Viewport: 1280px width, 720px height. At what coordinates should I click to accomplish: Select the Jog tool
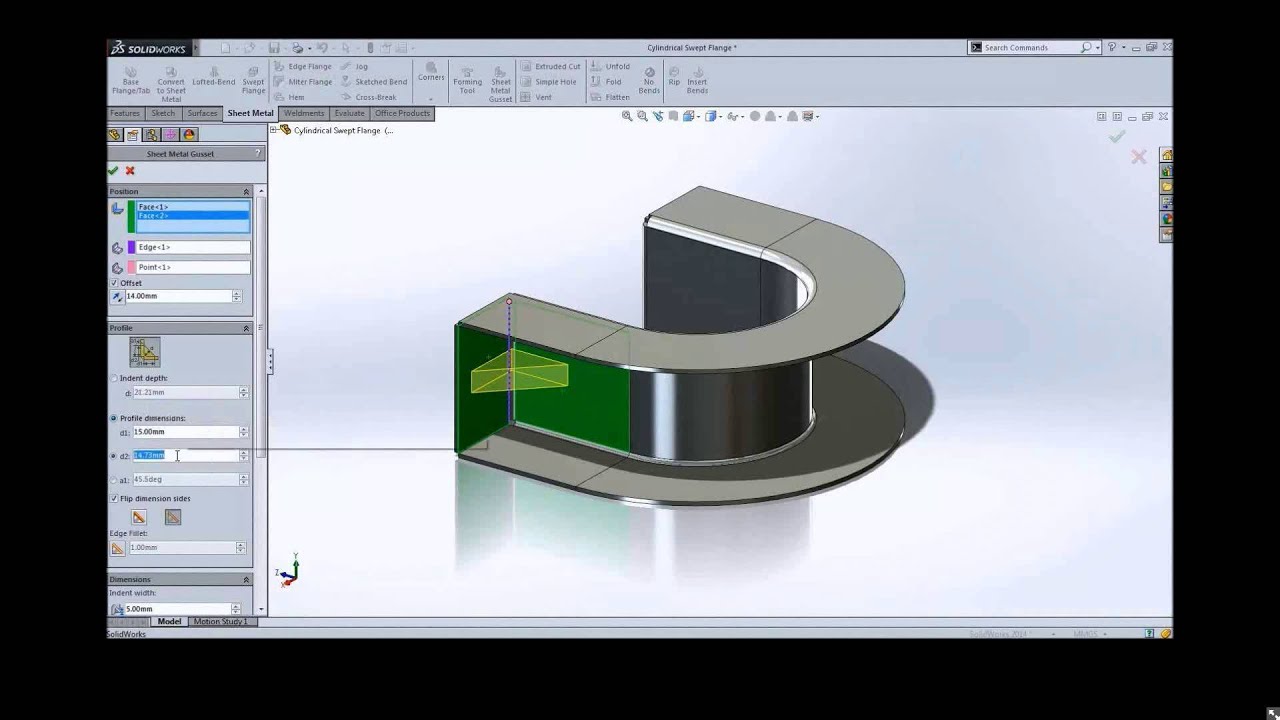pyautogui.click(x=354, y=66)
